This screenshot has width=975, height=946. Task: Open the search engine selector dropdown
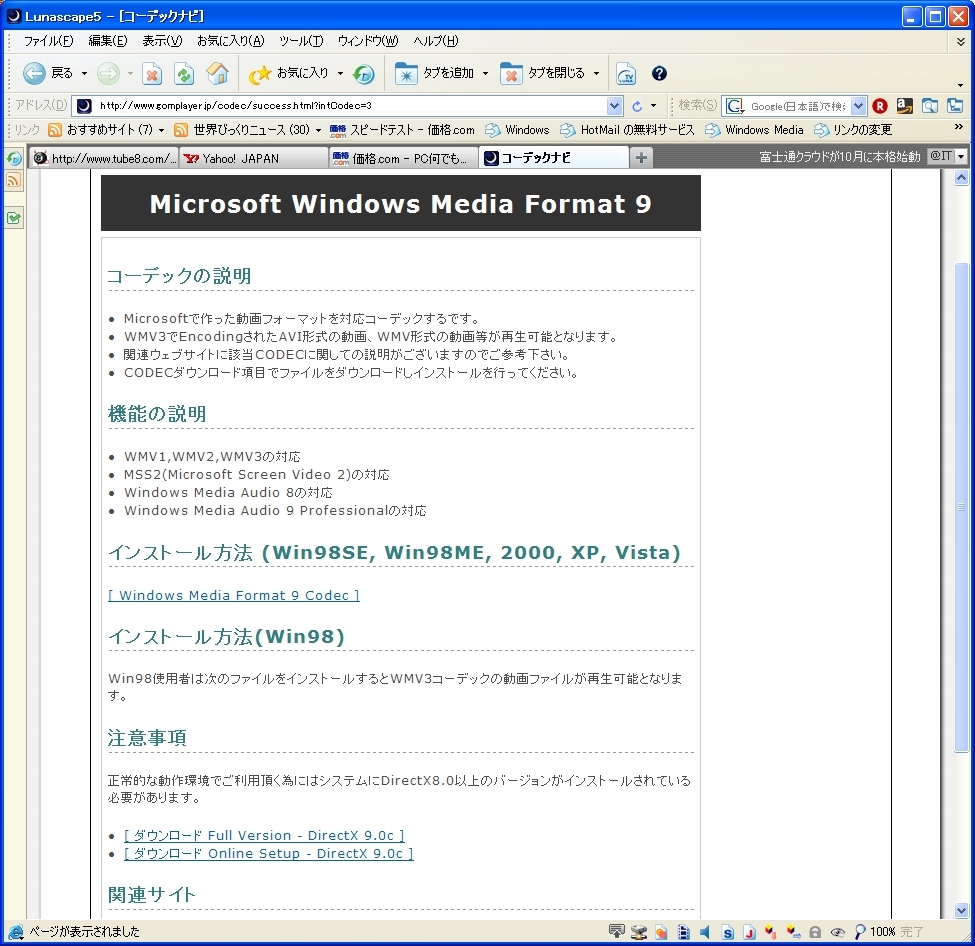point(858,106)
